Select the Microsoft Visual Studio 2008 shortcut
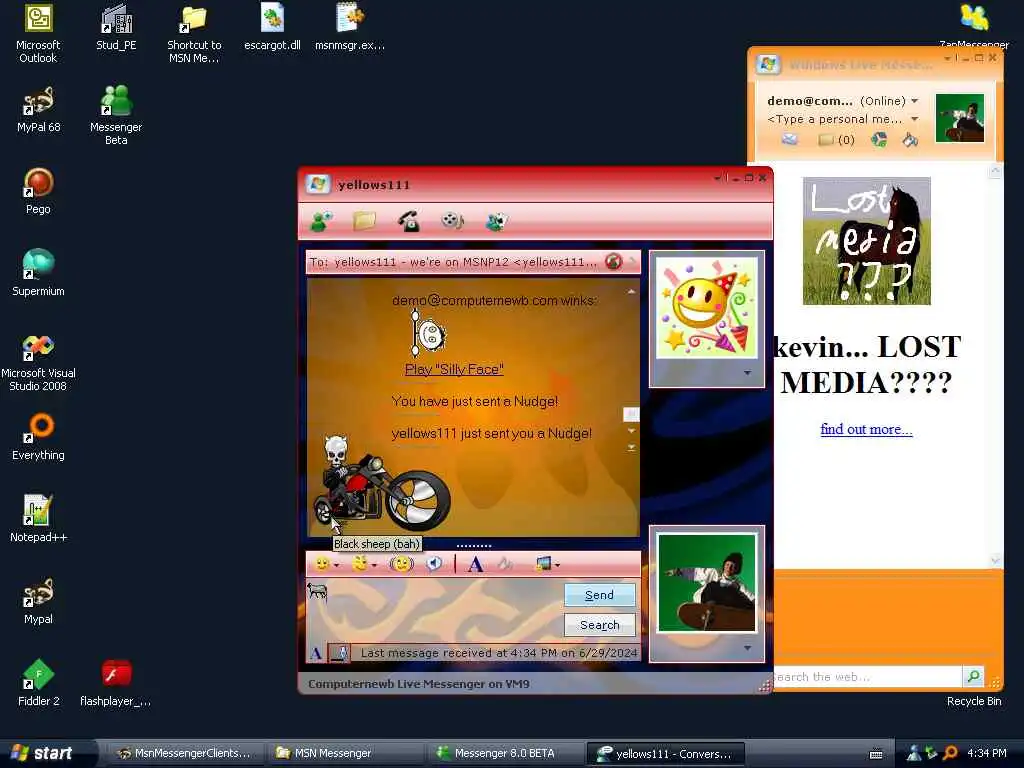 pos(39,362)
